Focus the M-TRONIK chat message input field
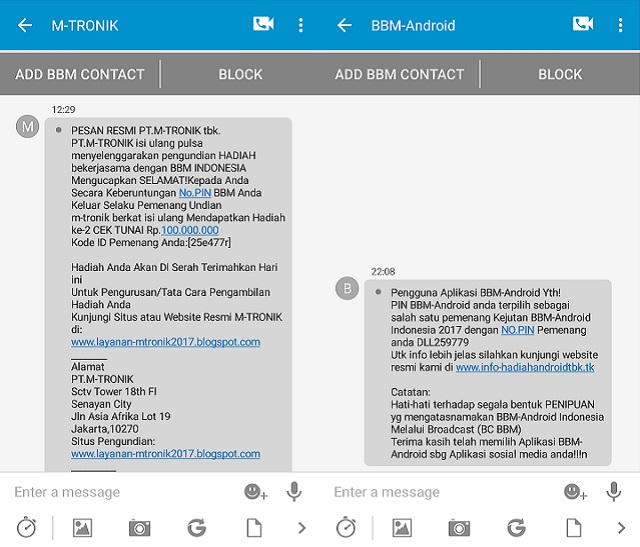 [x=122, y=492]
